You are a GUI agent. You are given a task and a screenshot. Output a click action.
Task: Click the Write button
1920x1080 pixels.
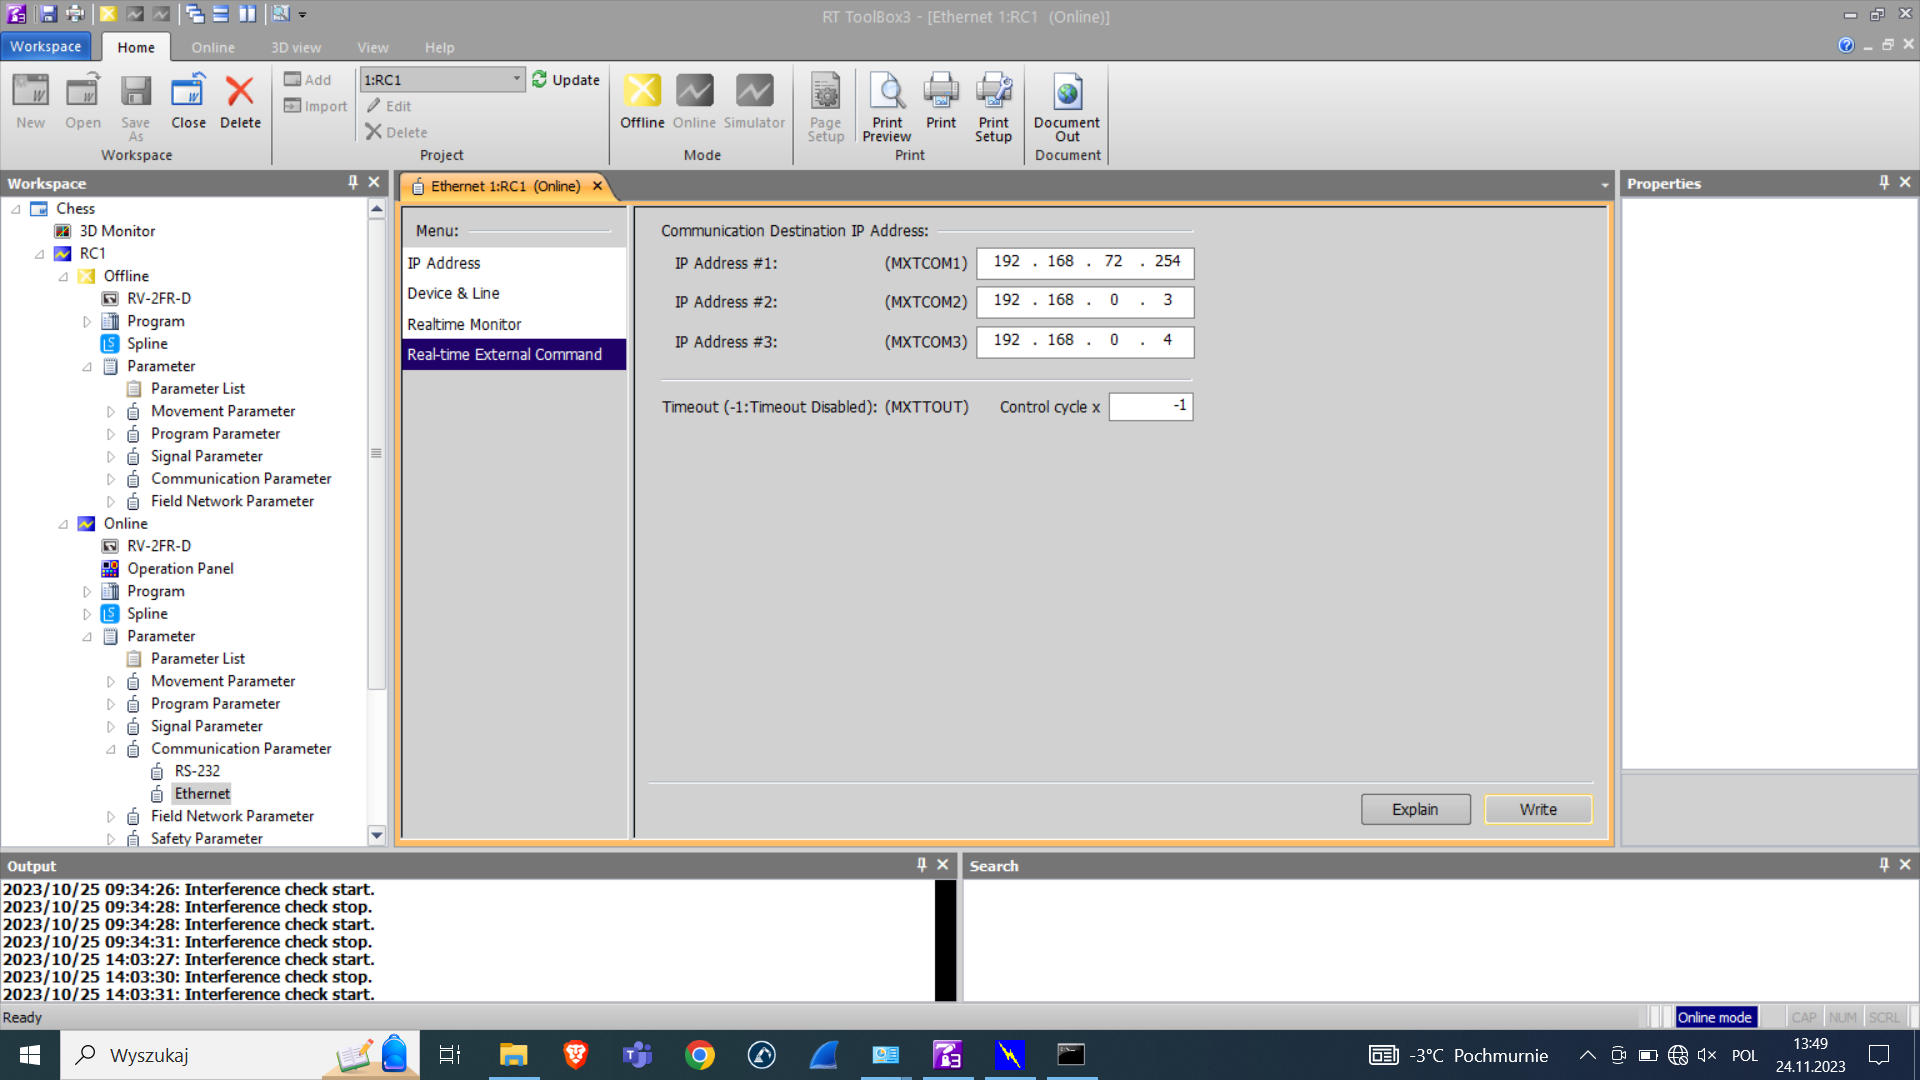(x=1537, y=809)
